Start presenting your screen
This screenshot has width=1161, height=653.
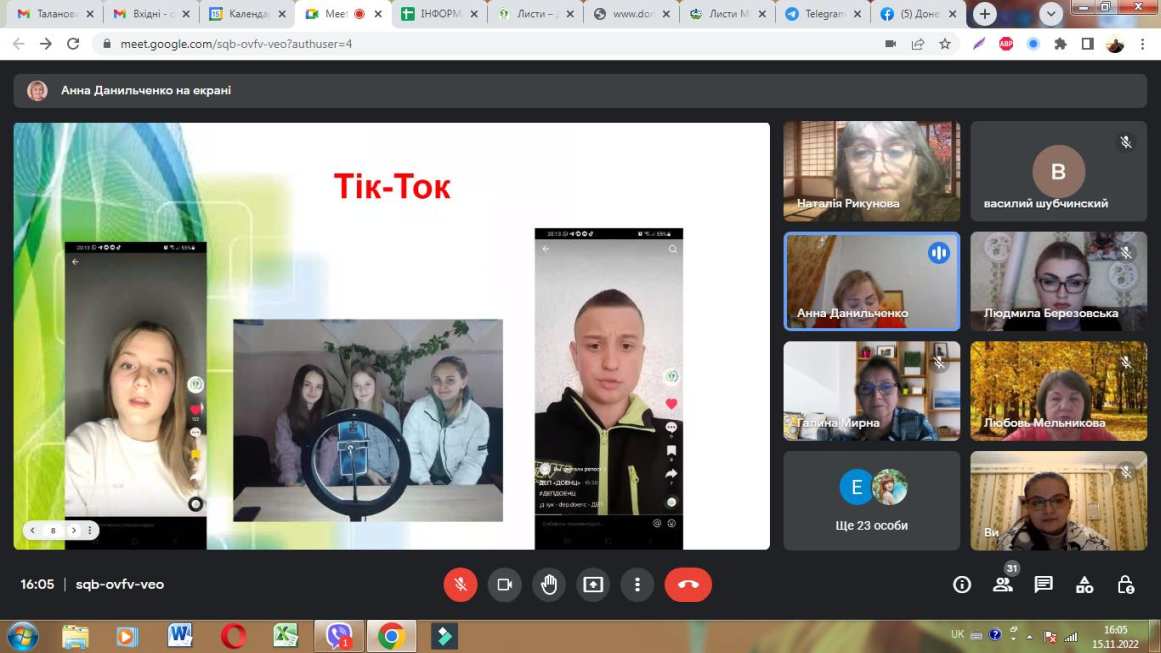[593, 584]
